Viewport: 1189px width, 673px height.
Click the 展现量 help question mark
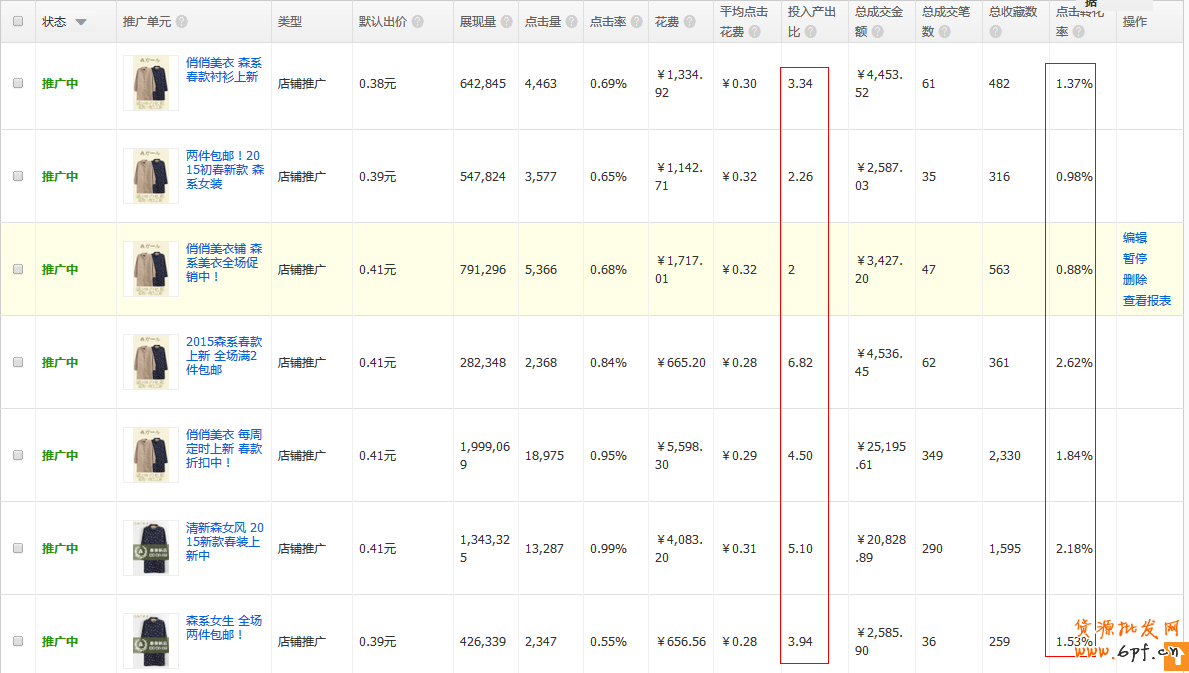pyautogui.click(x=507, y=22)
